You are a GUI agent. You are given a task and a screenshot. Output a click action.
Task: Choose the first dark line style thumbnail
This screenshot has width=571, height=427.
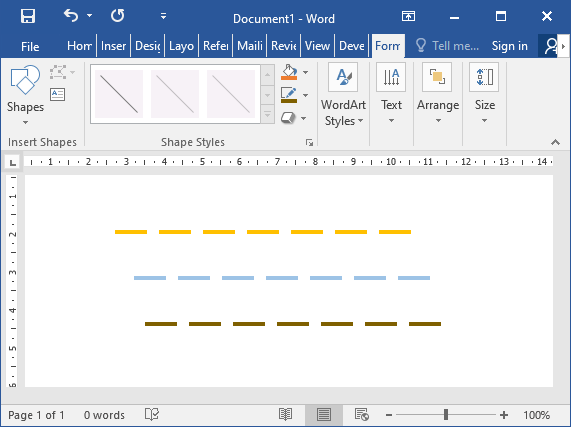119,94
